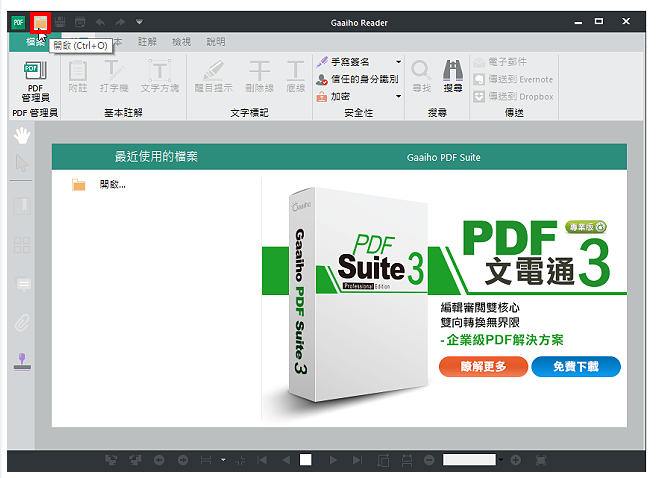The width and height of the screenshot is (659, 478).
Task: Switch to the 註解 tab
Action: tap(147, 42)
